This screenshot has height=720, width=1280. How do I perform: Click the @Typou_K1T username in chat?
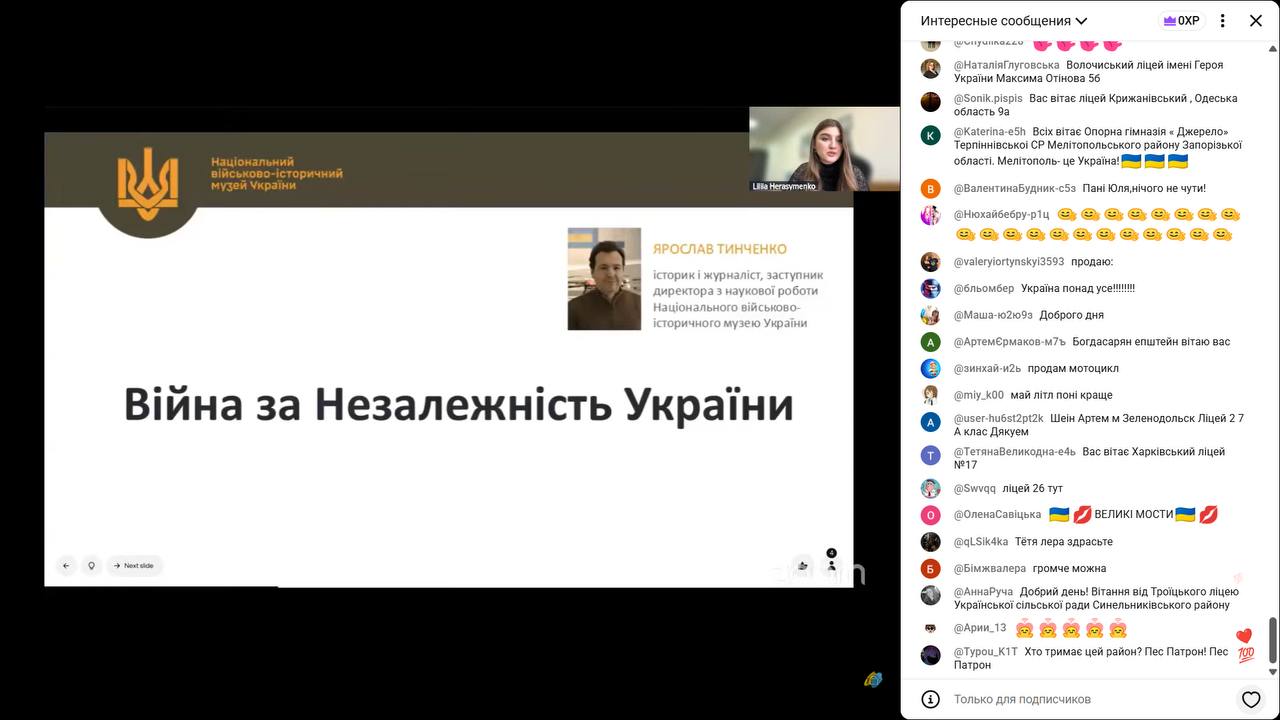[985, 652]
